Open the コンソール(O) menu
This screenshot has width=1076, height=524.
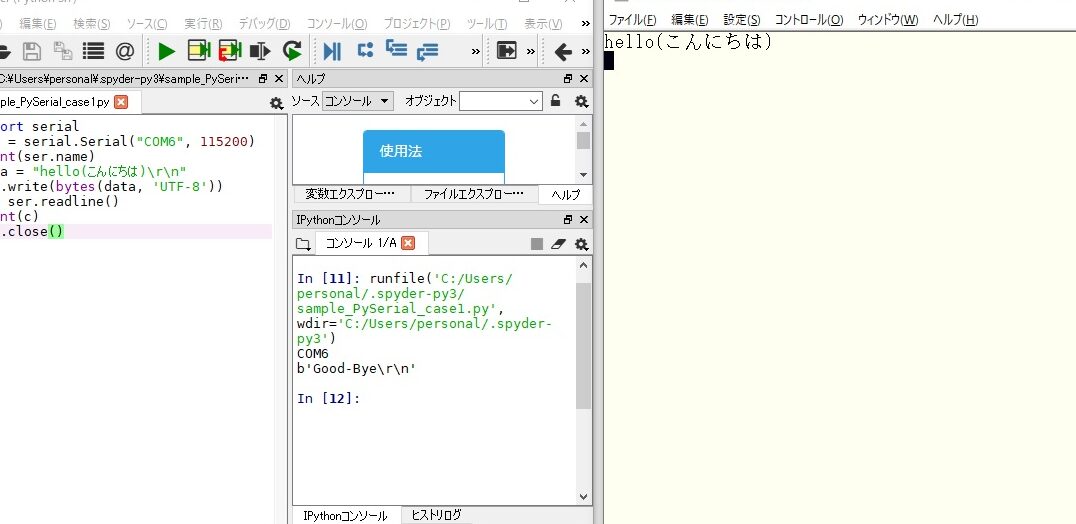pos(336,24)
